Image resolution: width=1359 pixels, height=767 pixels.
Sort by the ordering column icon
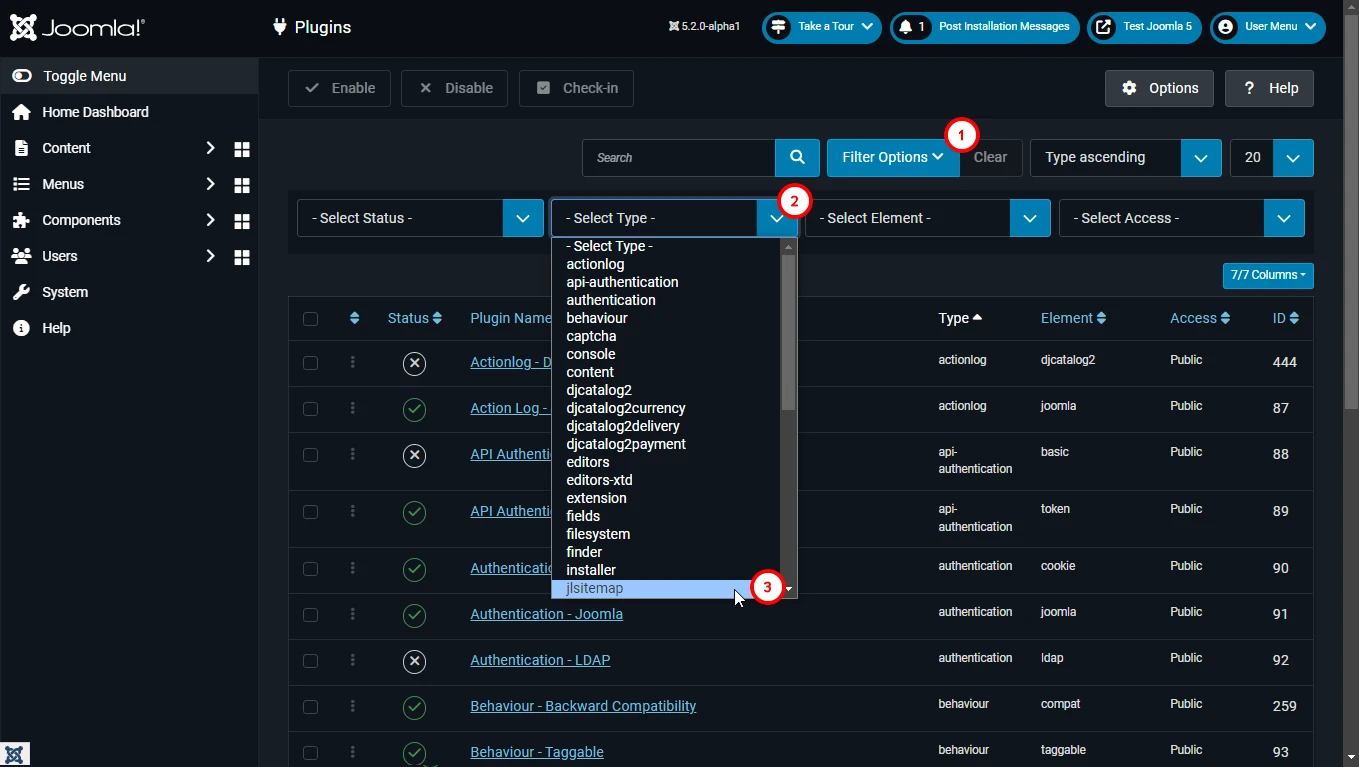(x=354, y=318)
